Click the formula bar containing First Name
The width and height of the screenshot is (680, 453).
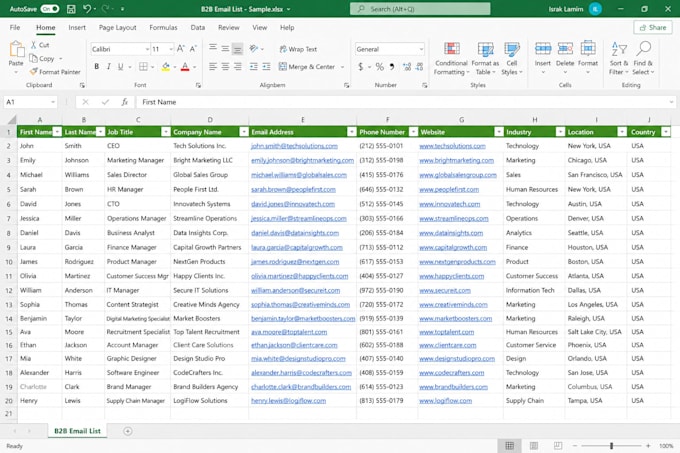405,102
